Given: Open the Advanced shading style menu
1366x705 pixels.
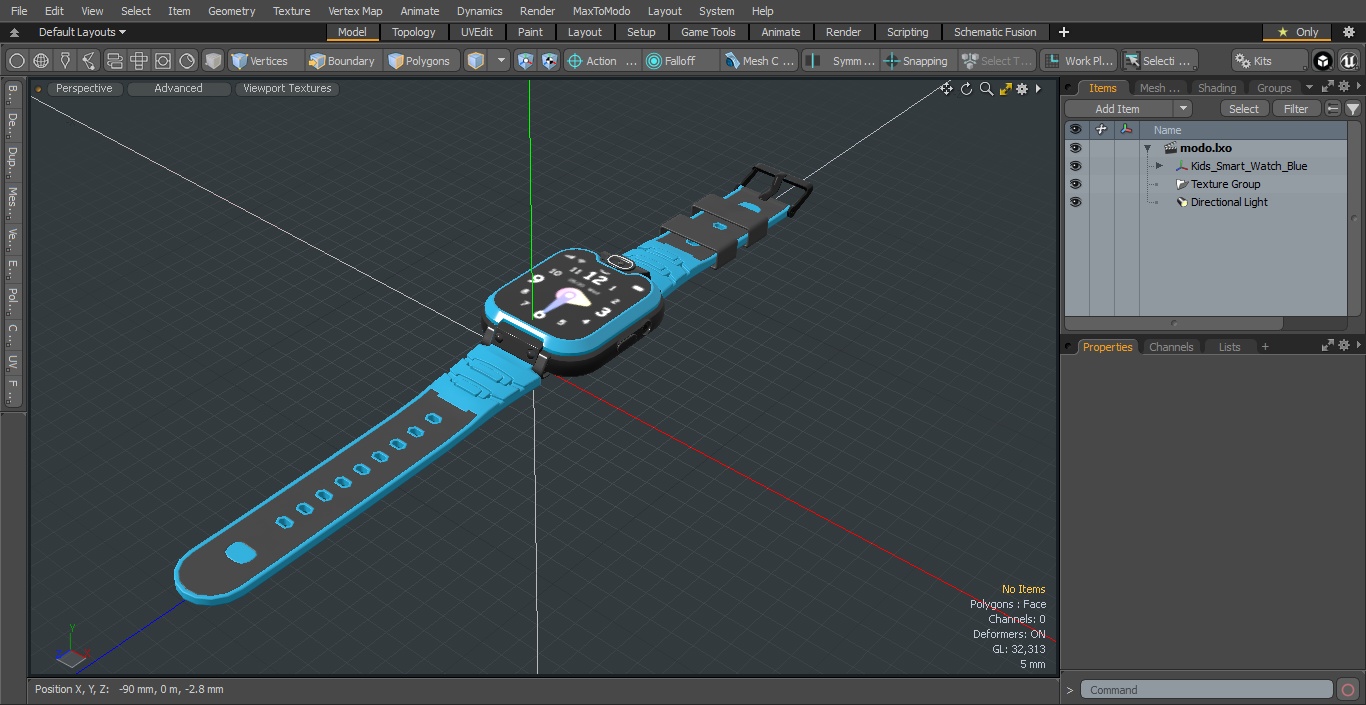Looking at the screenshot, I should (178, 89).
